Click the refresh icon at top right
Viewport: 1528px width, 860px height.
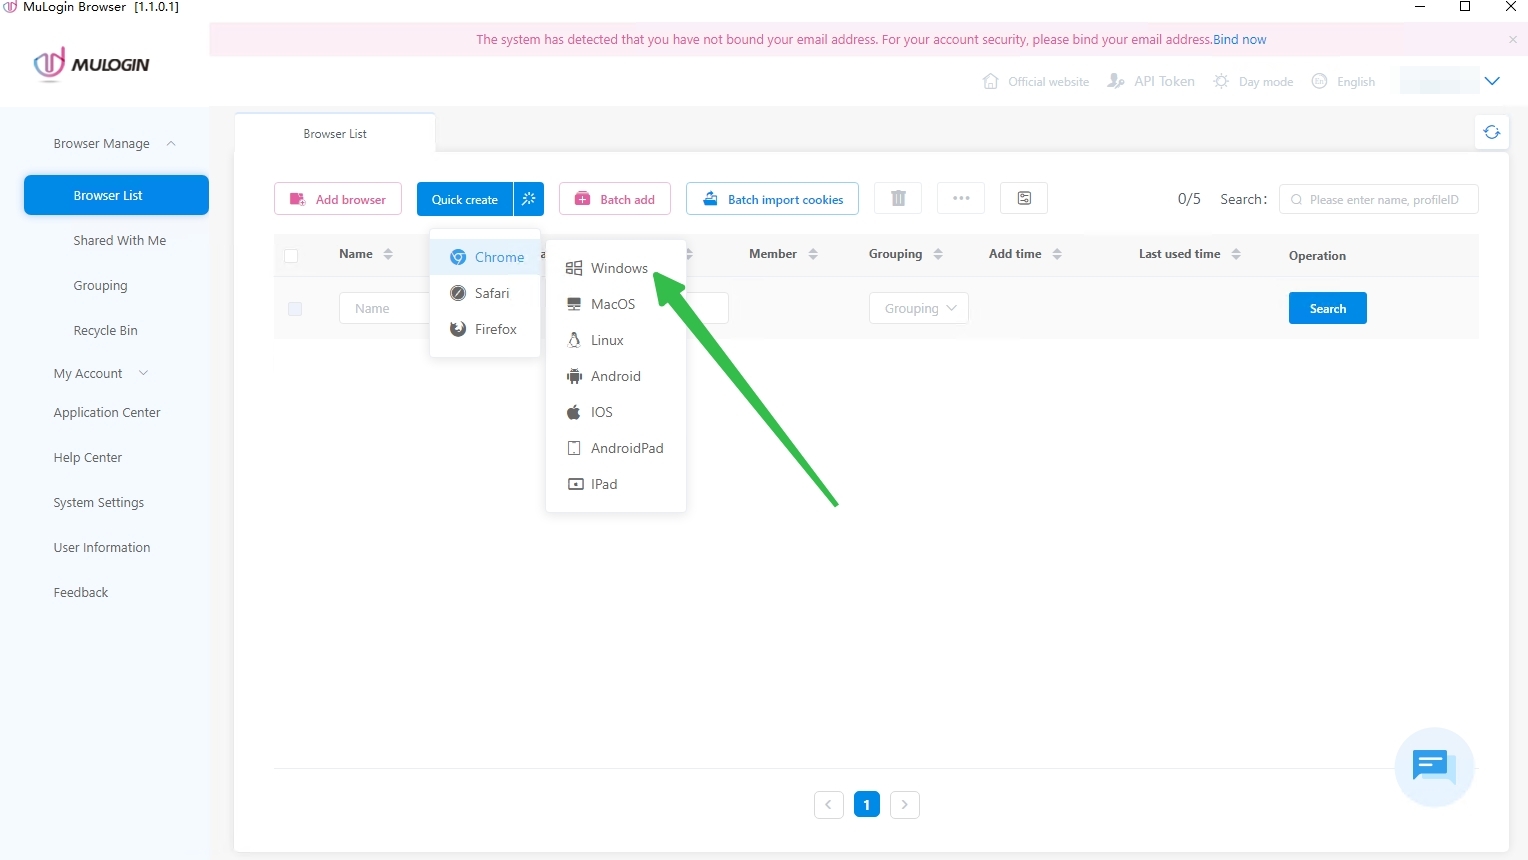(1491, 132)
